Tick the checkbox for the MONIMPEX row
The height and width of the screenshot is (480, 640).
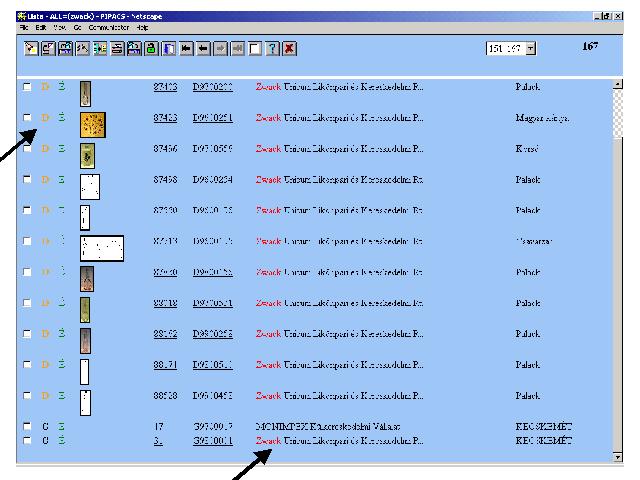tap(27, 426)
